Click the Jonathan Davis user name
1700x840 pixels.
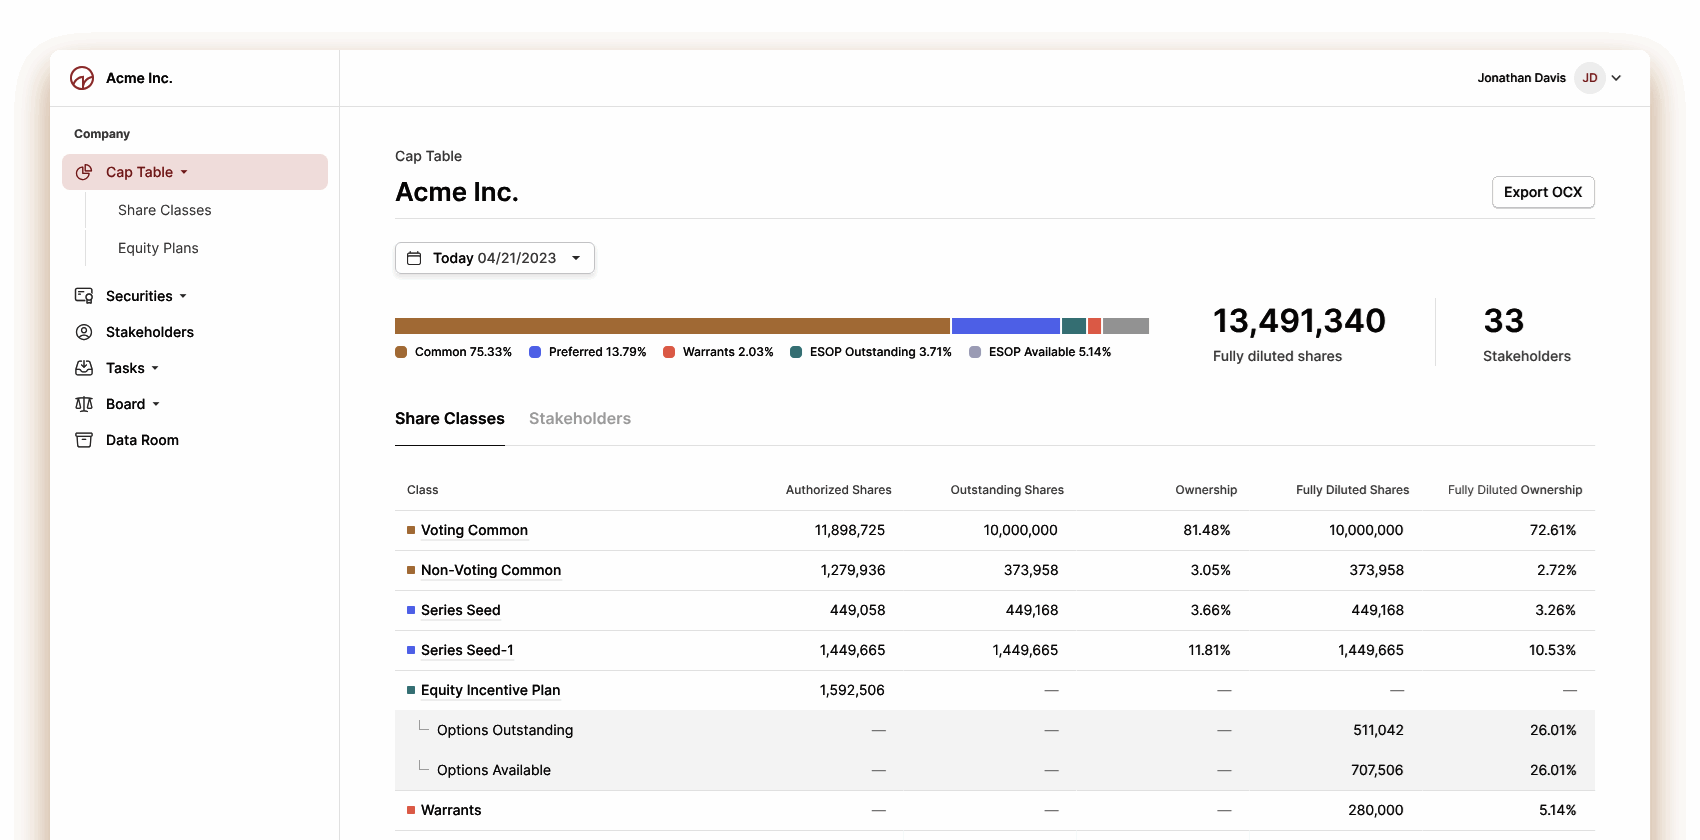(x=1522, y=78)
